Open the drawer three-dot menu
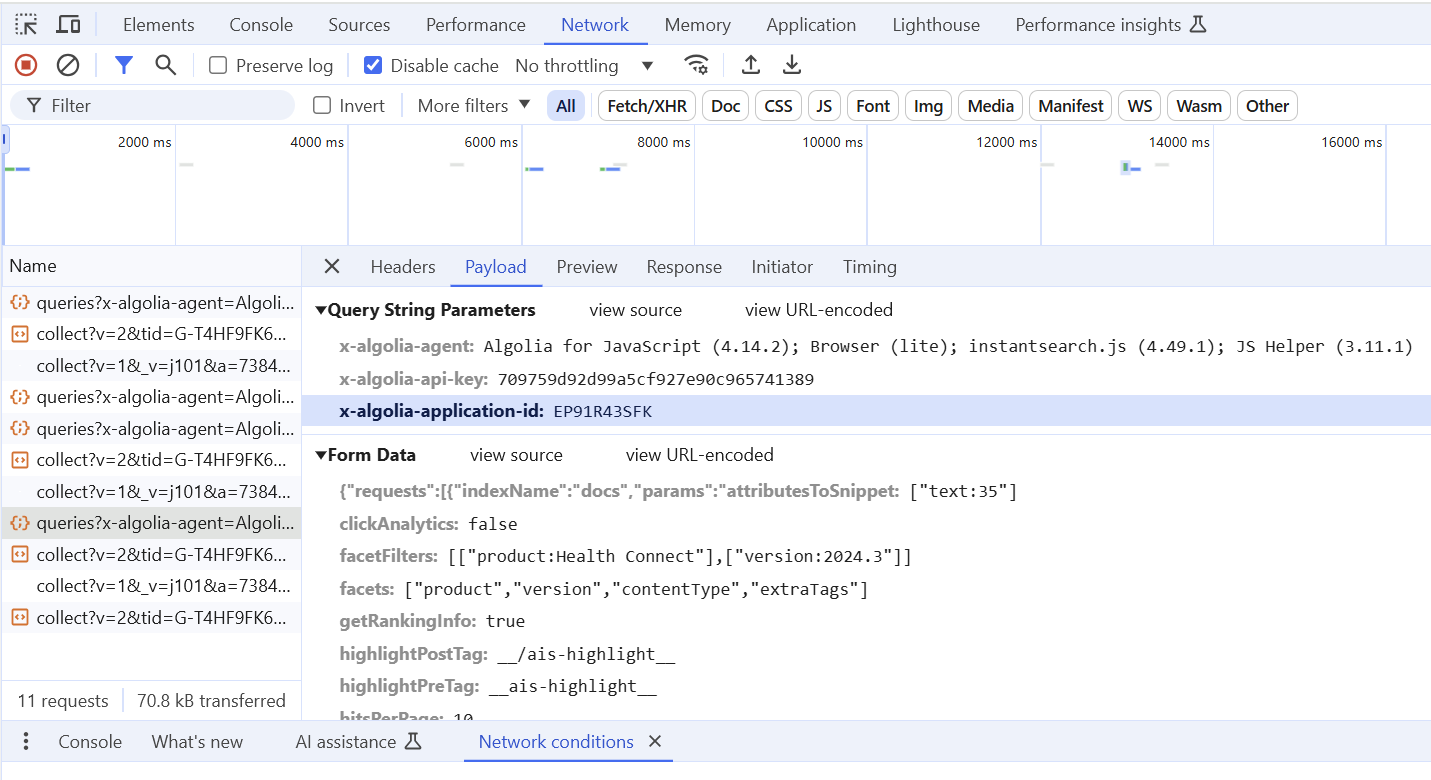Viewport: 1431px width, 780px height. click(x=26, y=741)
